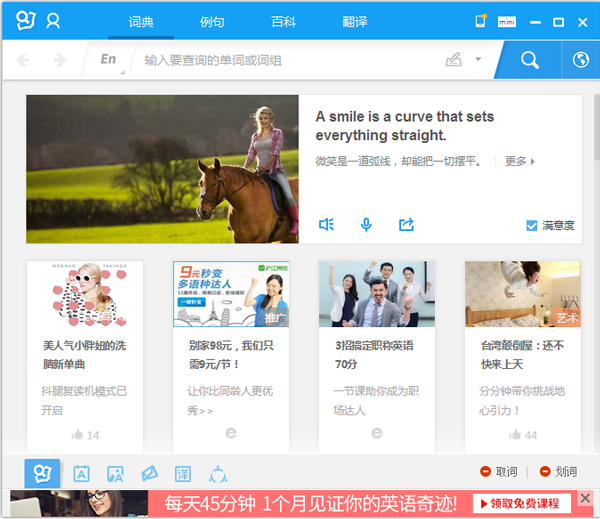
Task: Switch to mini window mode
Action: (508, 21)
